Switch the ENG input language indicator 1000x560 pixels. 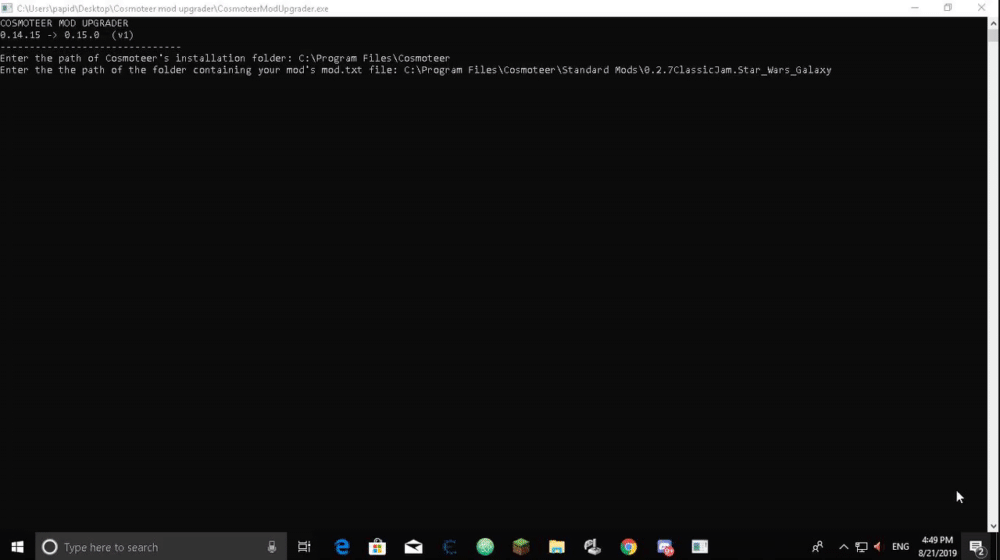click(x=901, y=547)
